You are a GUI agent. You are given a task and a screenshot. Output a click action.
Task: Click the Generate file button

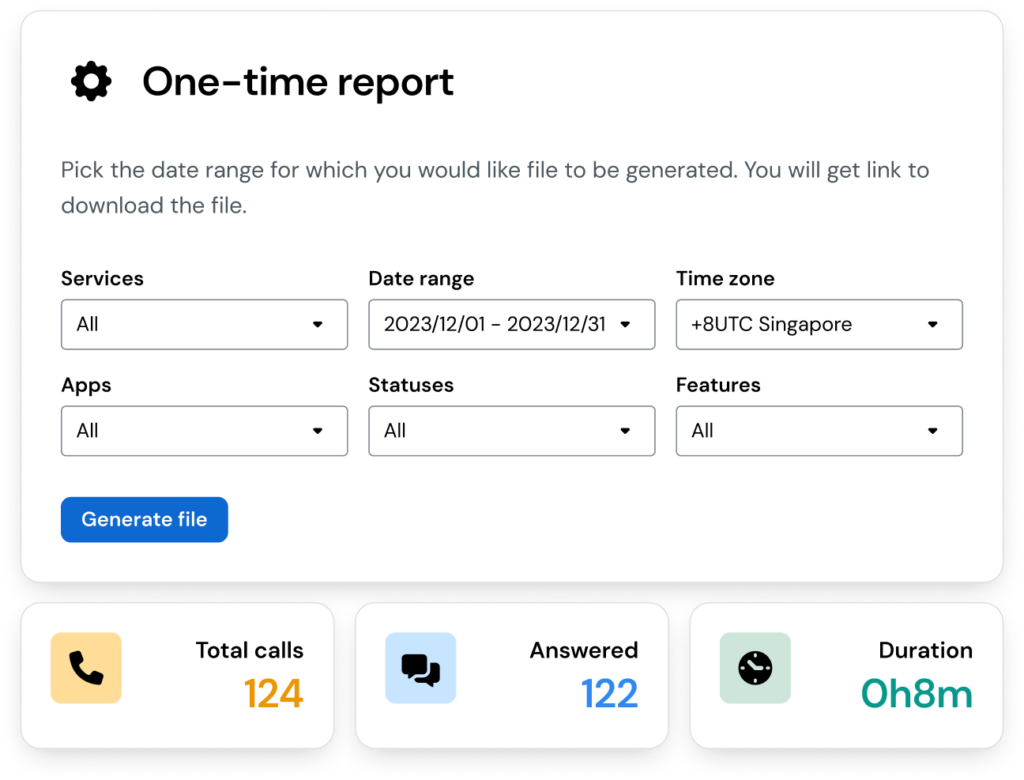(144, 519)
